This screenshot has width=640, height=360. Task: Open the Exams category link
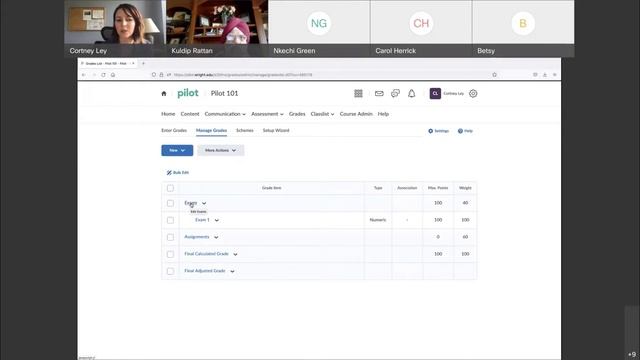[191, 203]
